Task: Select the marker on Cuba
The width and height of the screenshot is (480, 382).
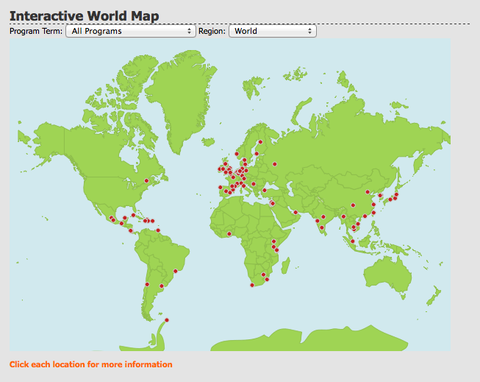Action: [133, 215]
